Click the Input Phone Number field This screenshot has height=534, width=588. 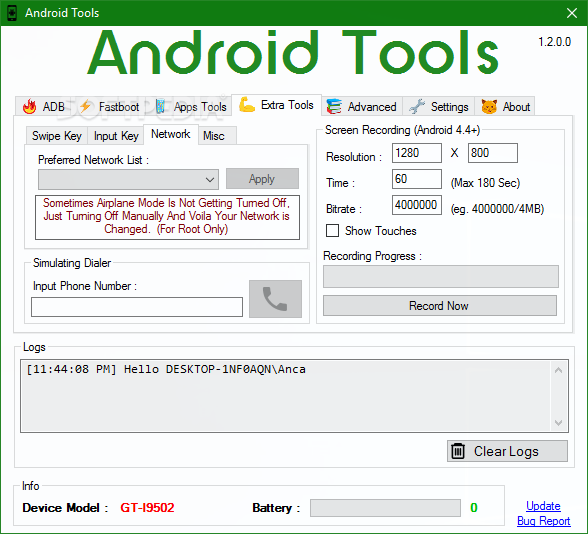(x=137, y=307)
